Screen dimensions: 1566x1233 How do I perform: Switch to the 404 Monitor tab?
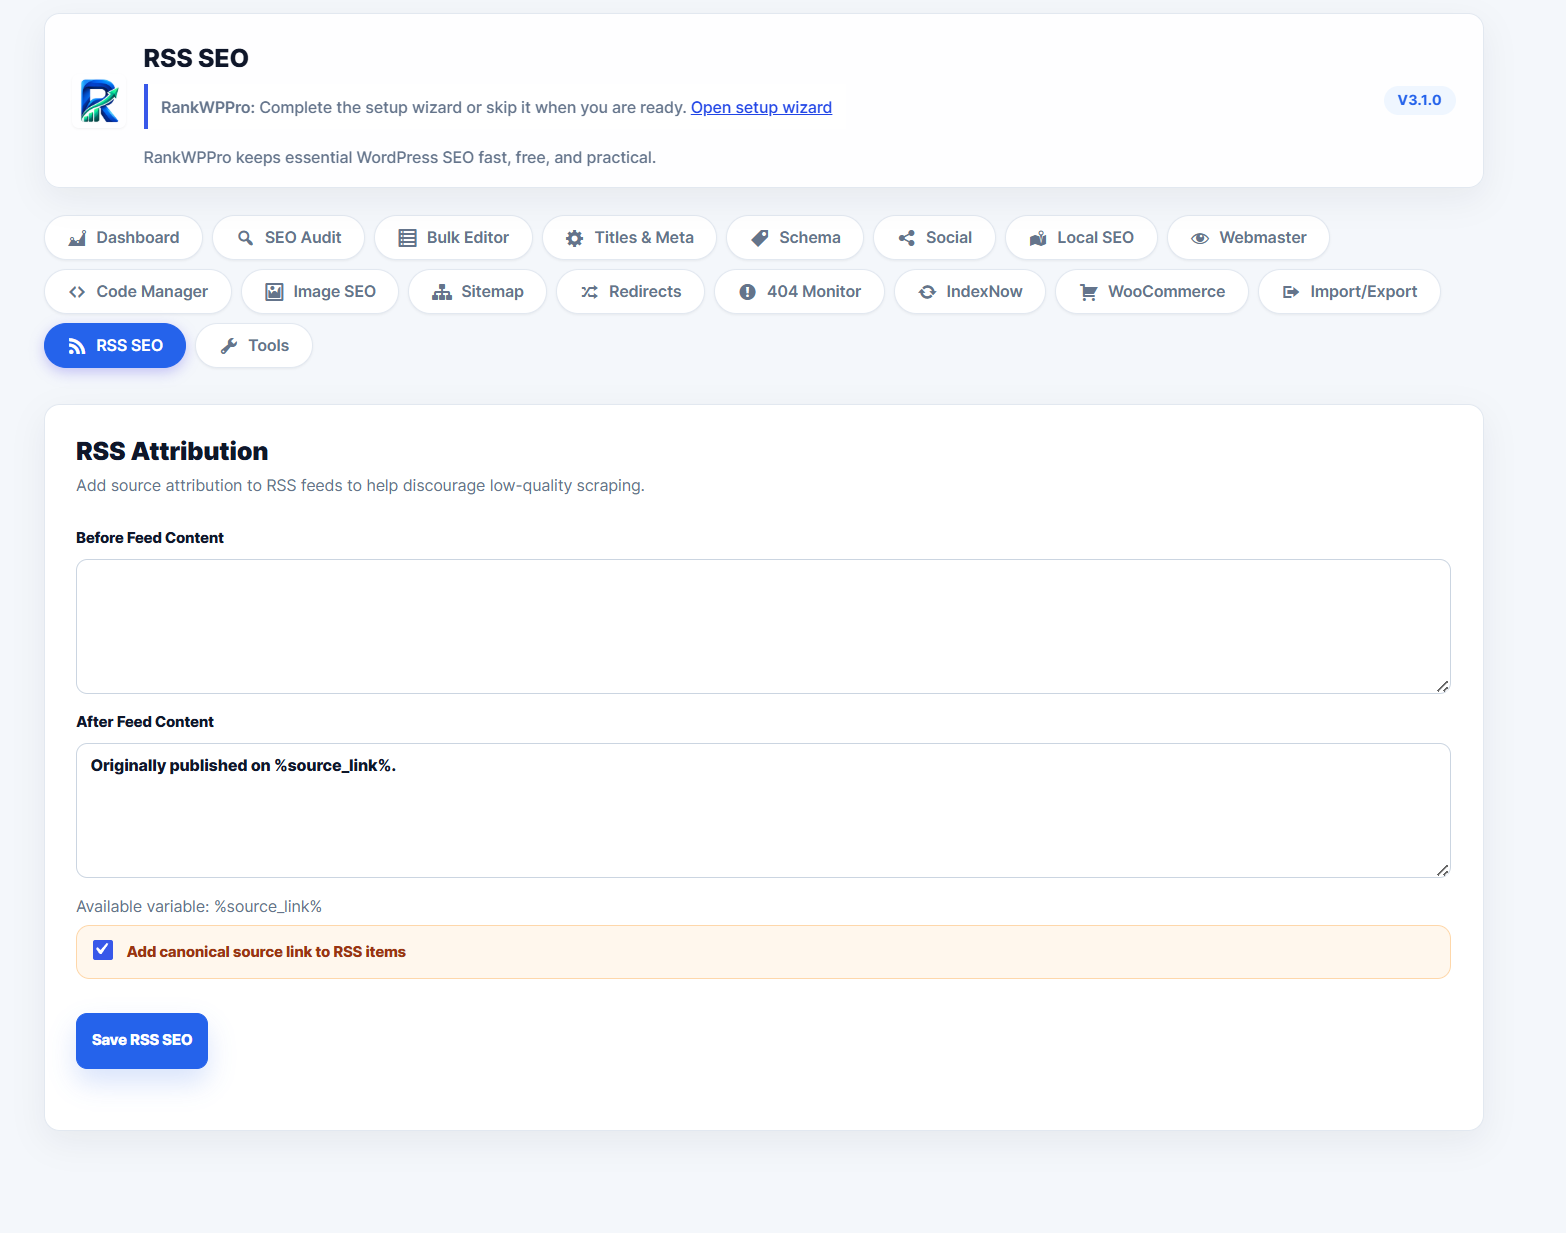[800, 292]
